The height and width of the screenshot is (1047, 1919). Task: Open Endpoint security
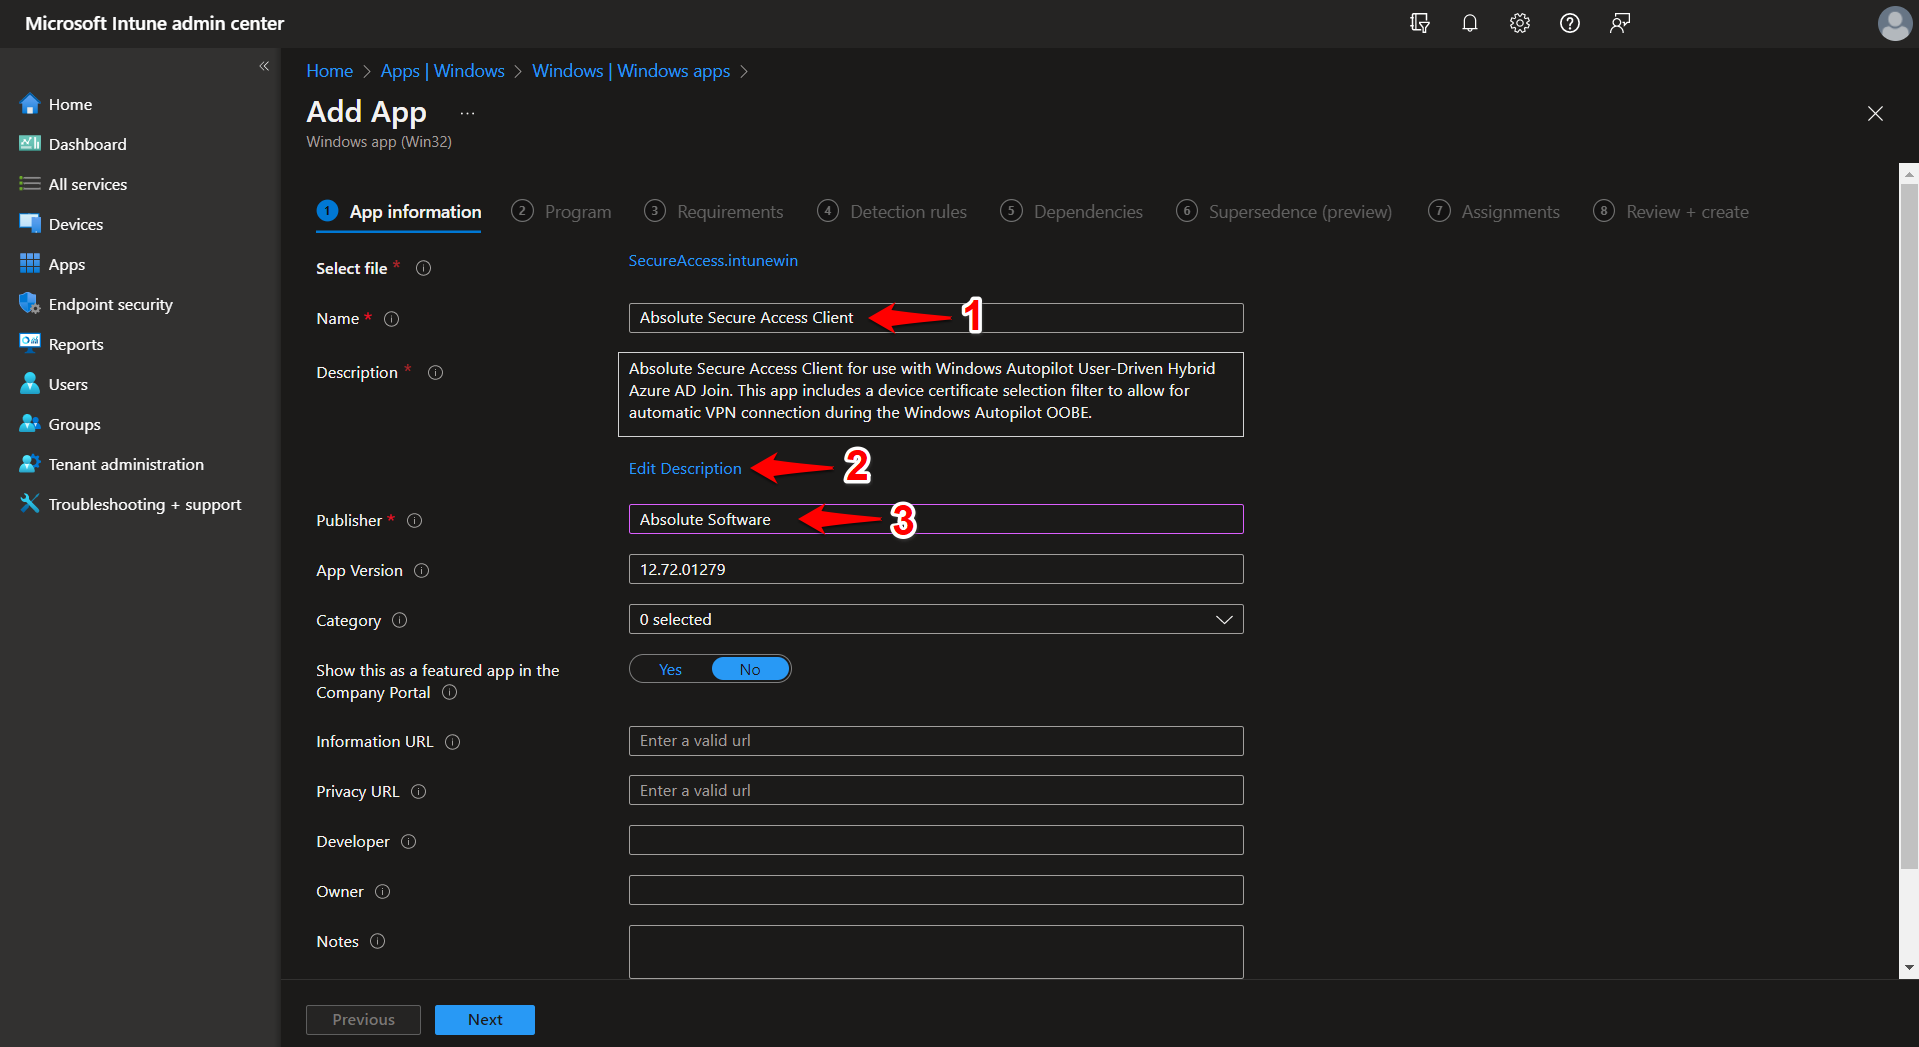110,303
